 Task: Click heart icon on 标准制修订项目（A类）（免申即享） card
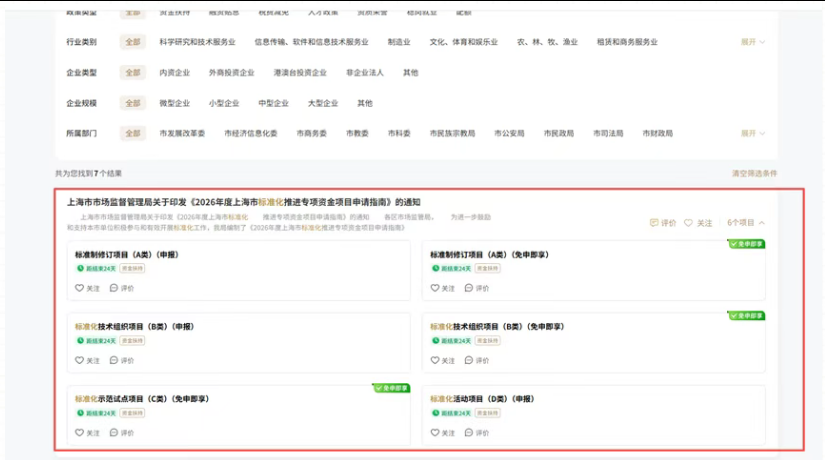pyautogui.click(x=435, y=288)
